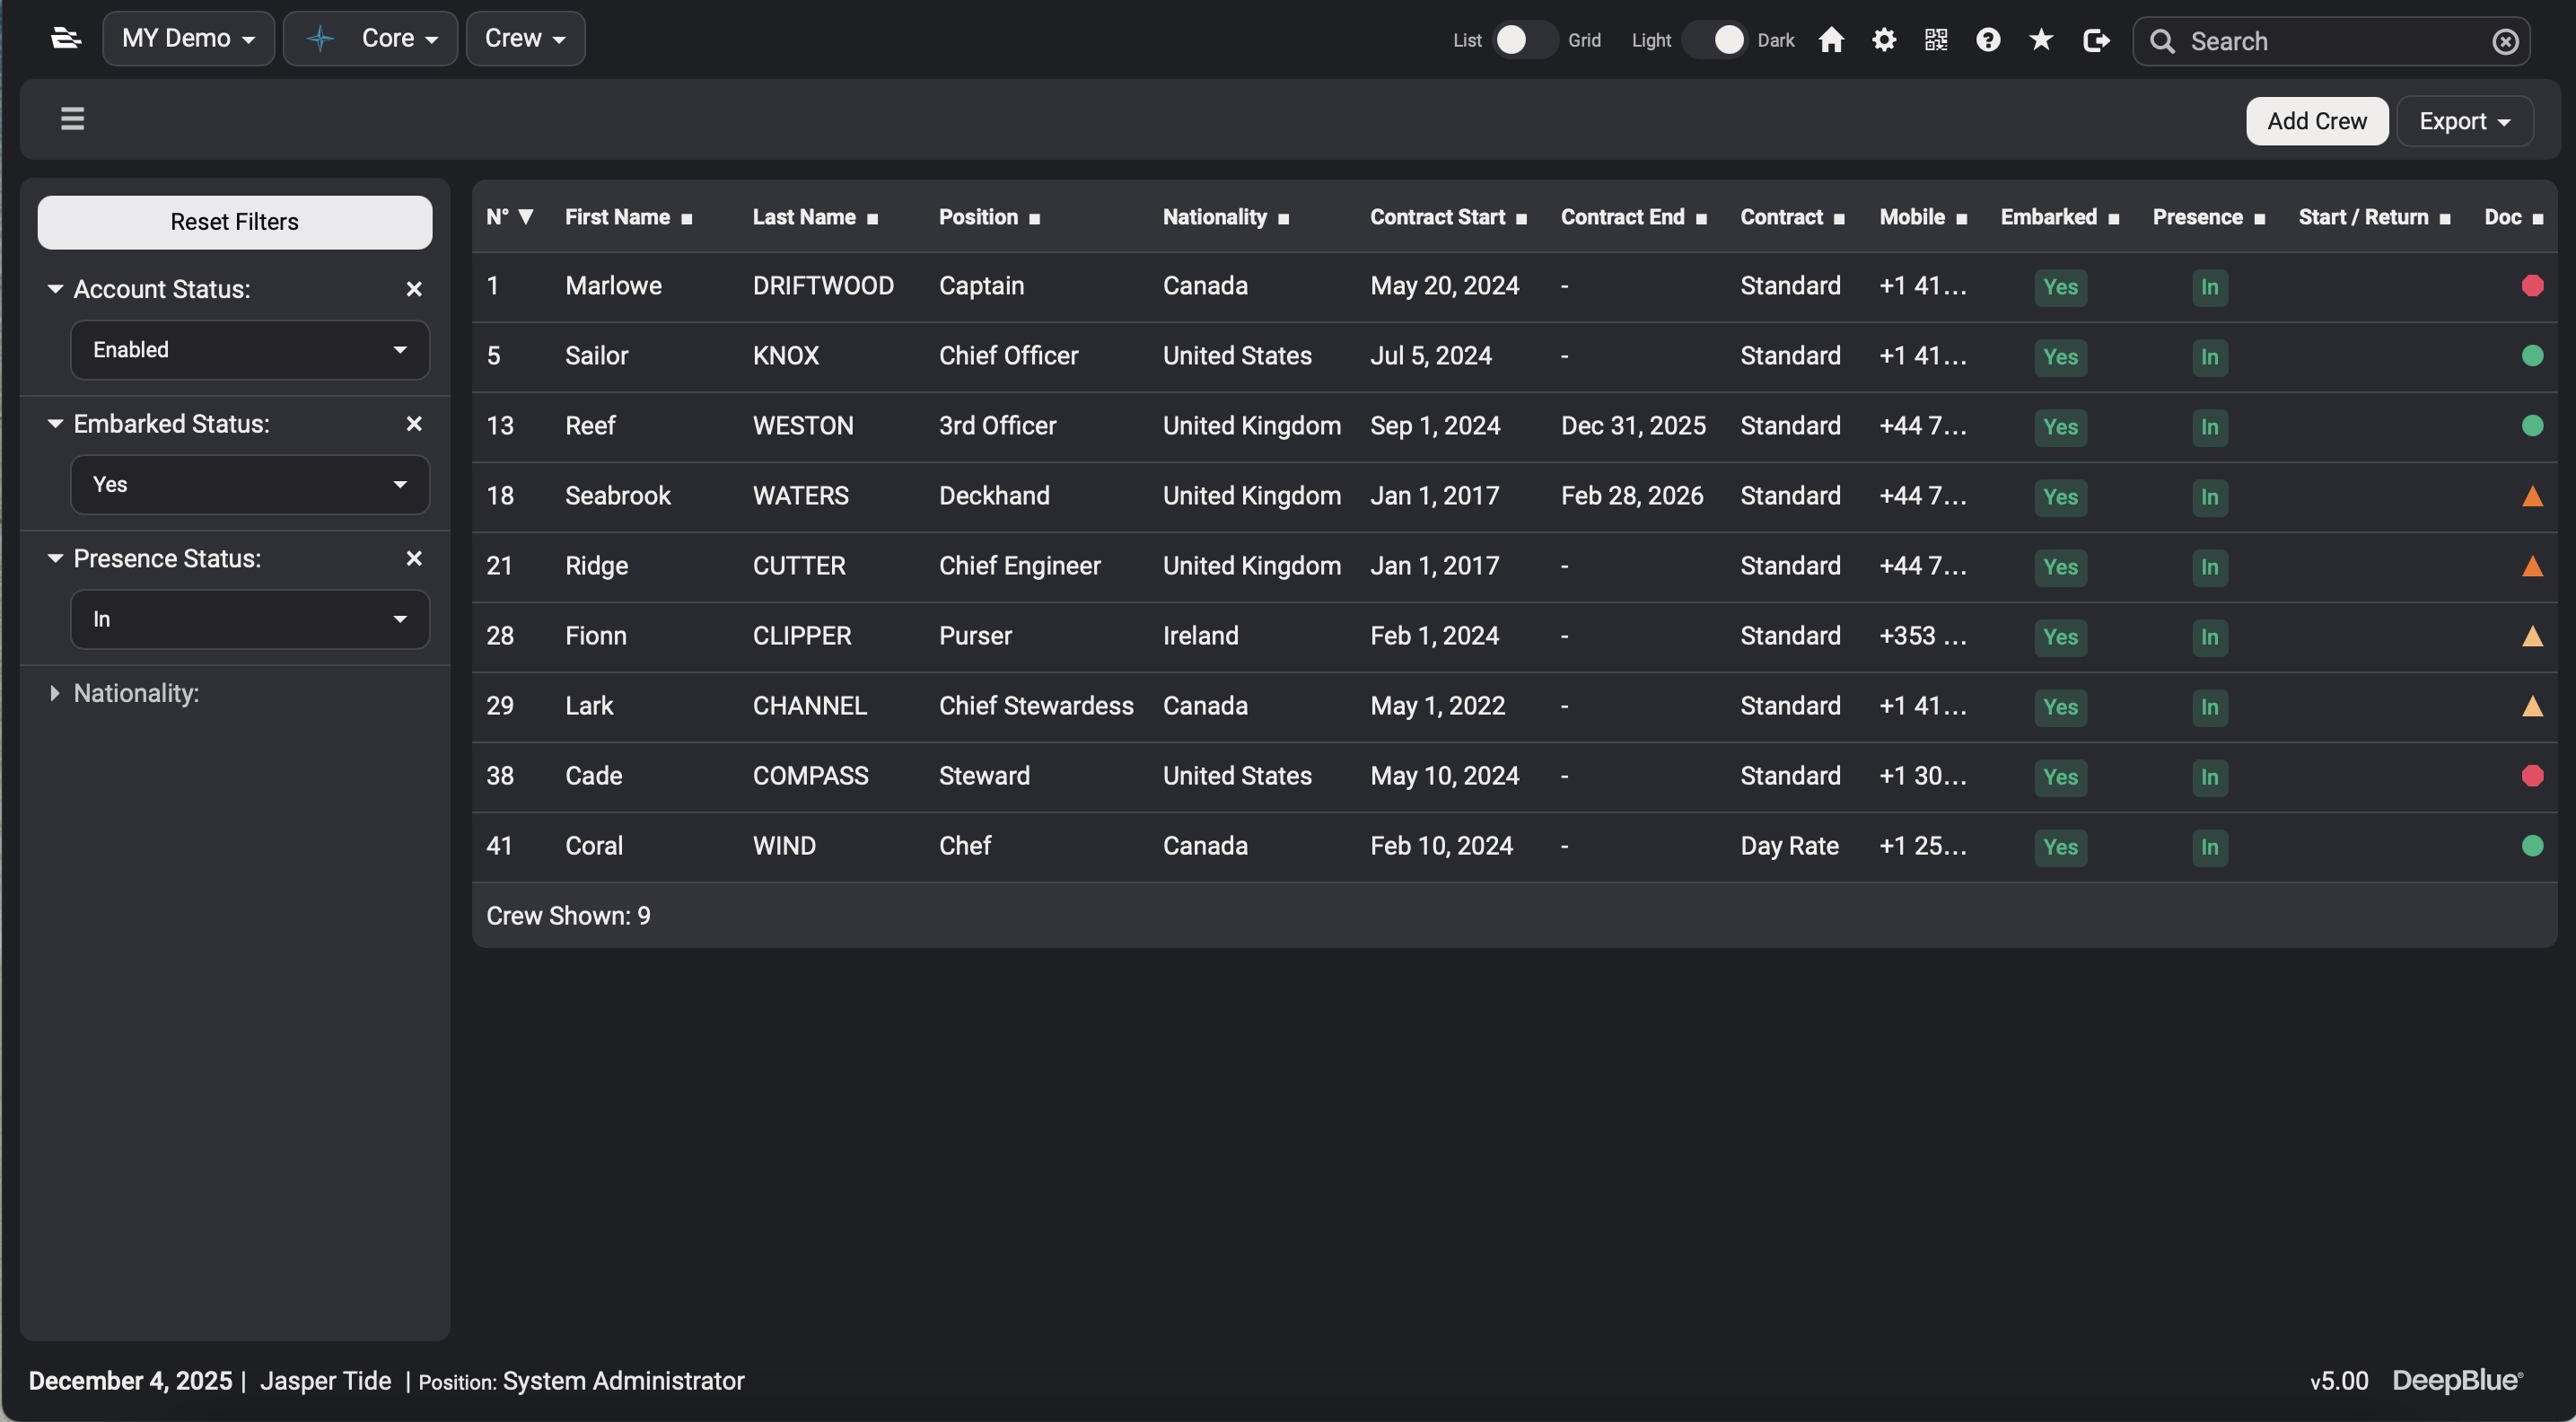Click the QR code icon
This screenshot has width=2576, height=1422.
[1936, 40]
